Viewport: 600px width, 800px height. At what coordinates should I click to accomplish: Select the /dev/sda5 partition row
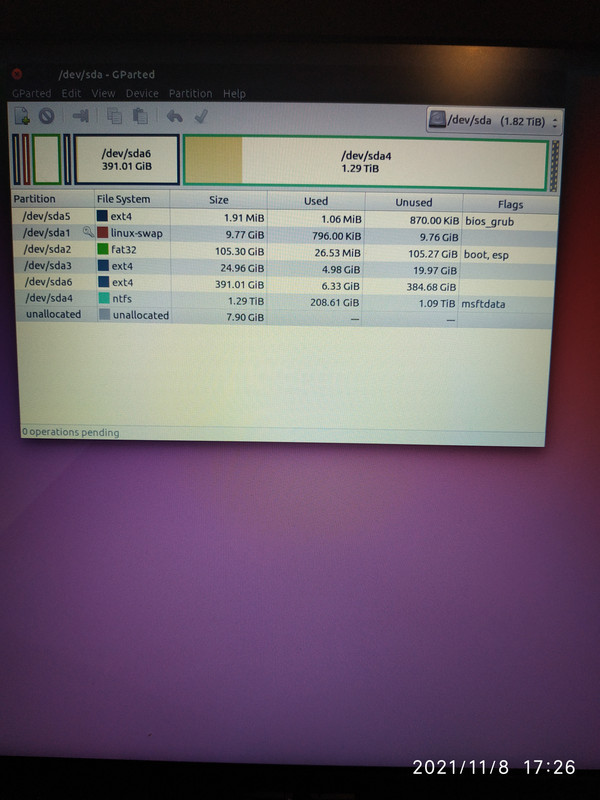point(285,218)
